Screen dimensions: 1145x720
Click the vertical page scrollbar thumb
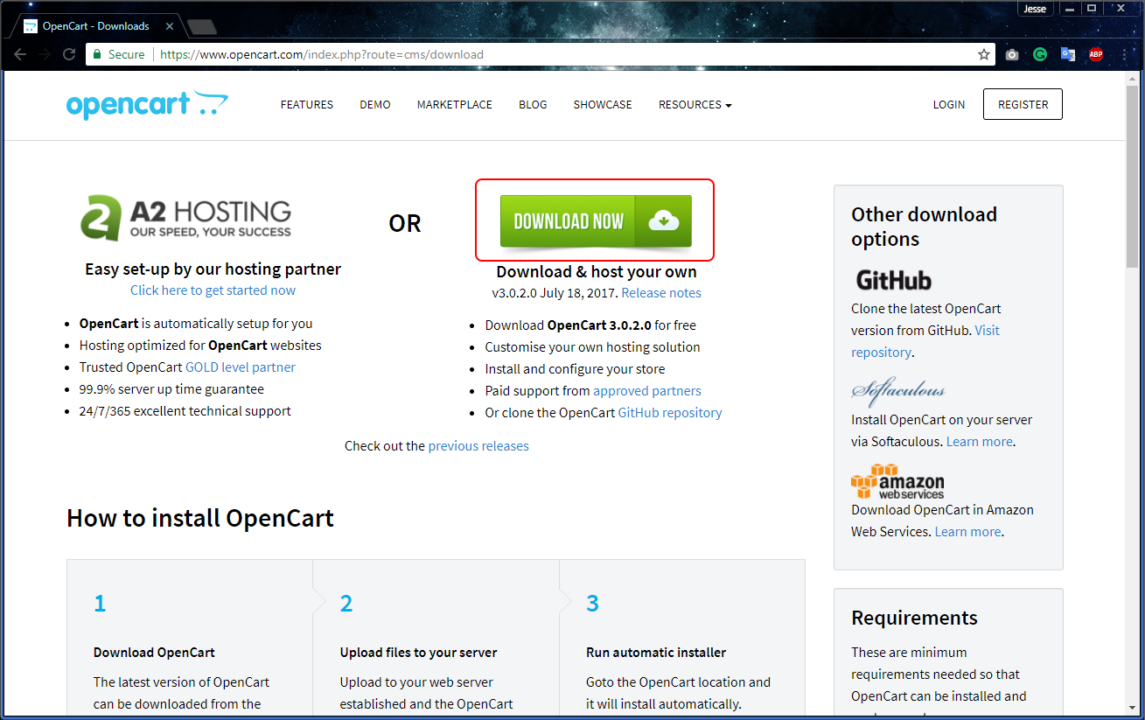(1133, 177)
